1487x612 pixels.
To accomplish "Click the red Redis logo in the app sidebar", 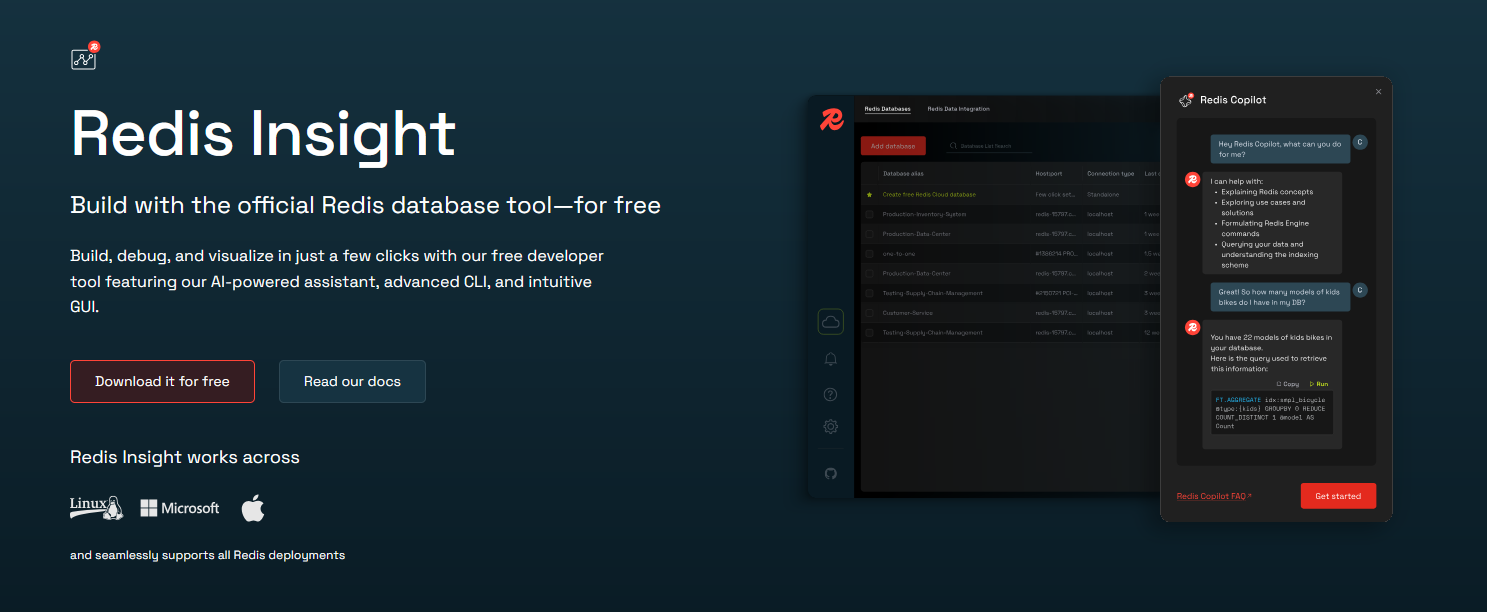I will point(831,119).
